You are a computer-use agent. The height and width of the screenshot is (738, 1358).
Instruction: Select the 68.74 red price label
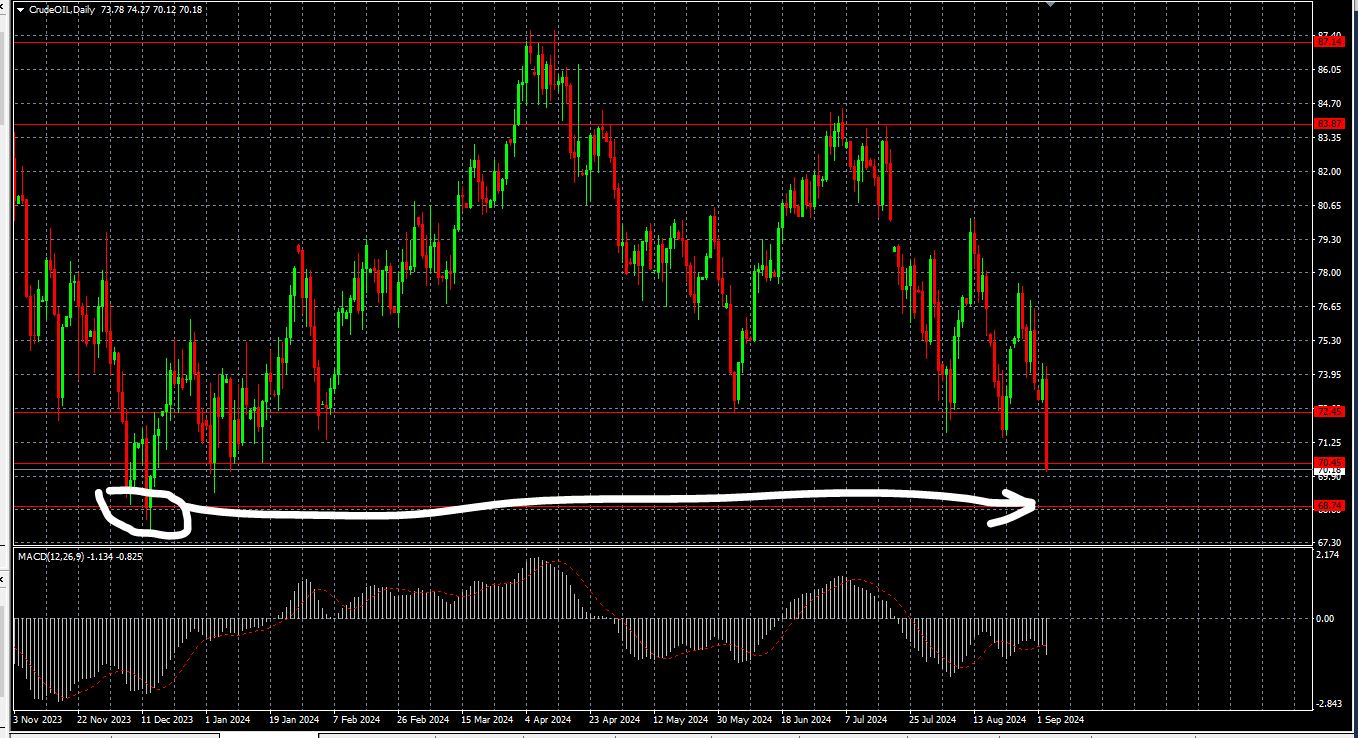point(1330,506)
